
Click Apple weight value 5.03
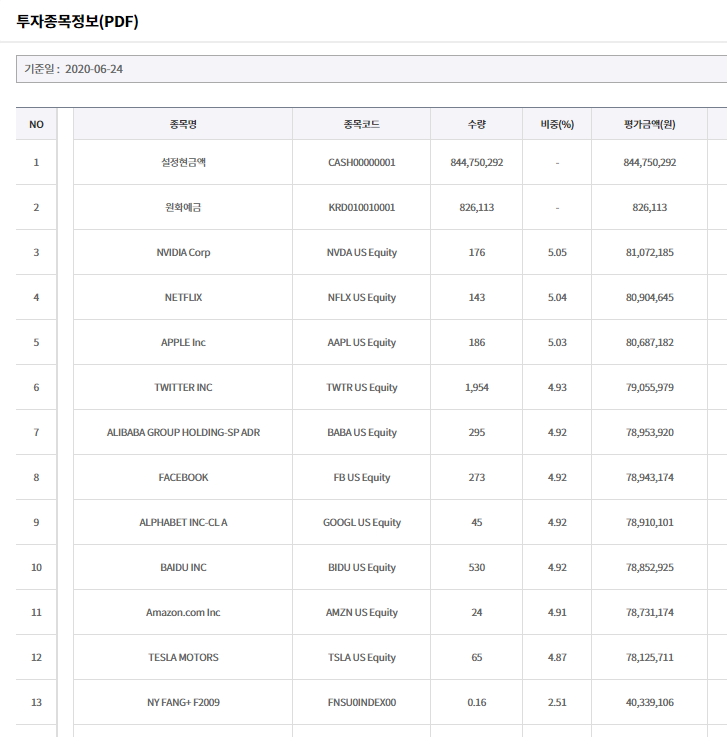click(x=557, y=342)
